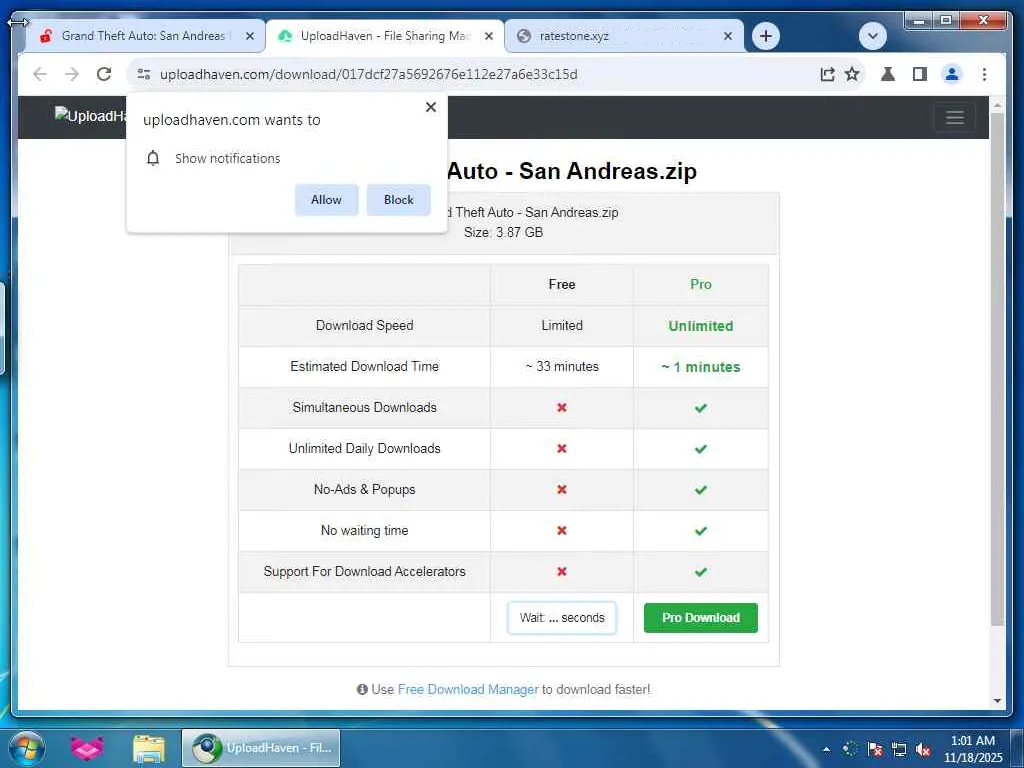
Task: Click the Unlimited download speed cell
Action: click(x=701, y=326)
